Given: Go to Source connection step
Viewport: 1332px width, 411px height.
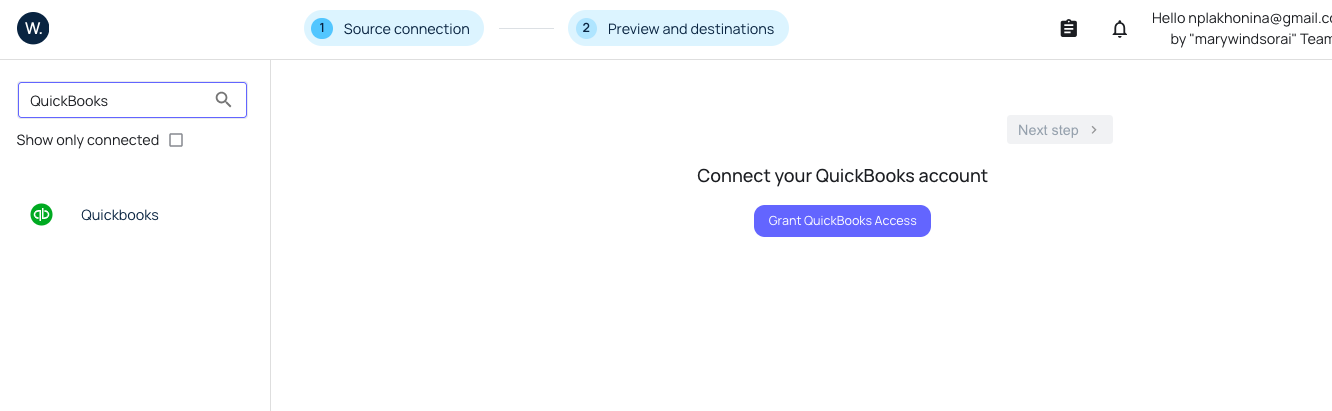Looking at the screenshot, I should (394, 28).
